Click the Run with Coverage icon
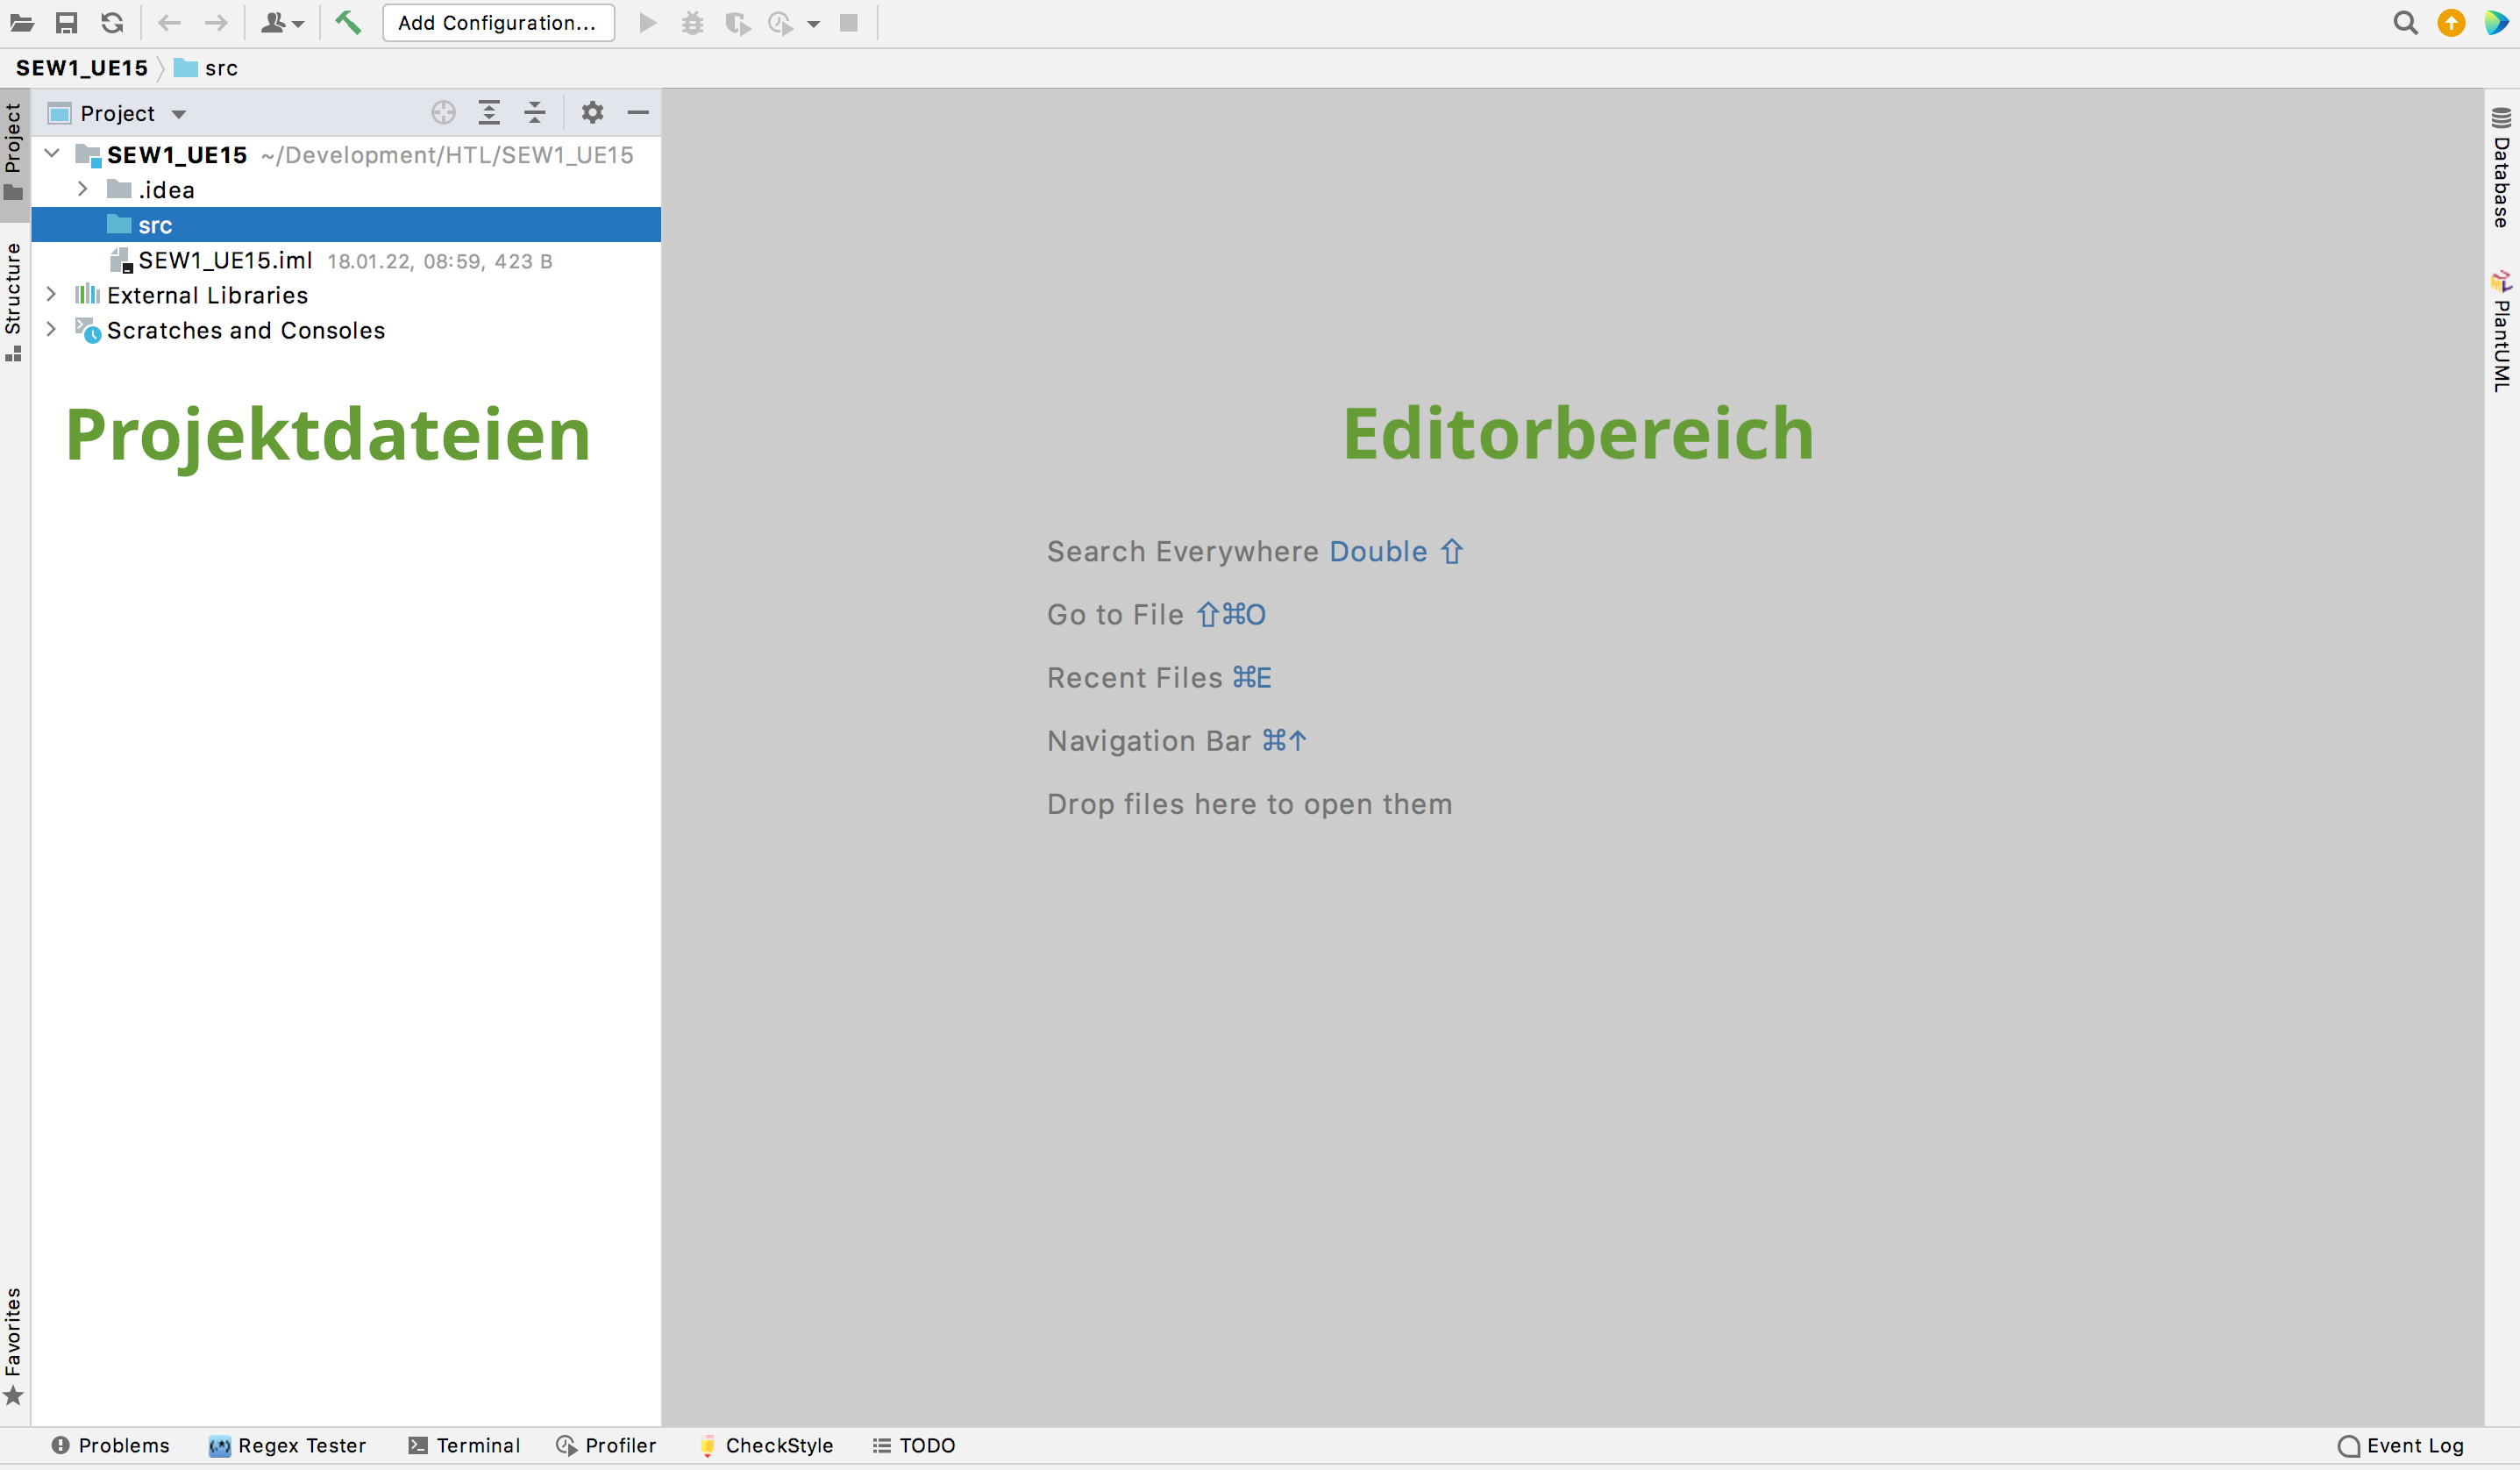This screenshot has width=2520, height=1470. pyautogui.click(x=737, y=22)
